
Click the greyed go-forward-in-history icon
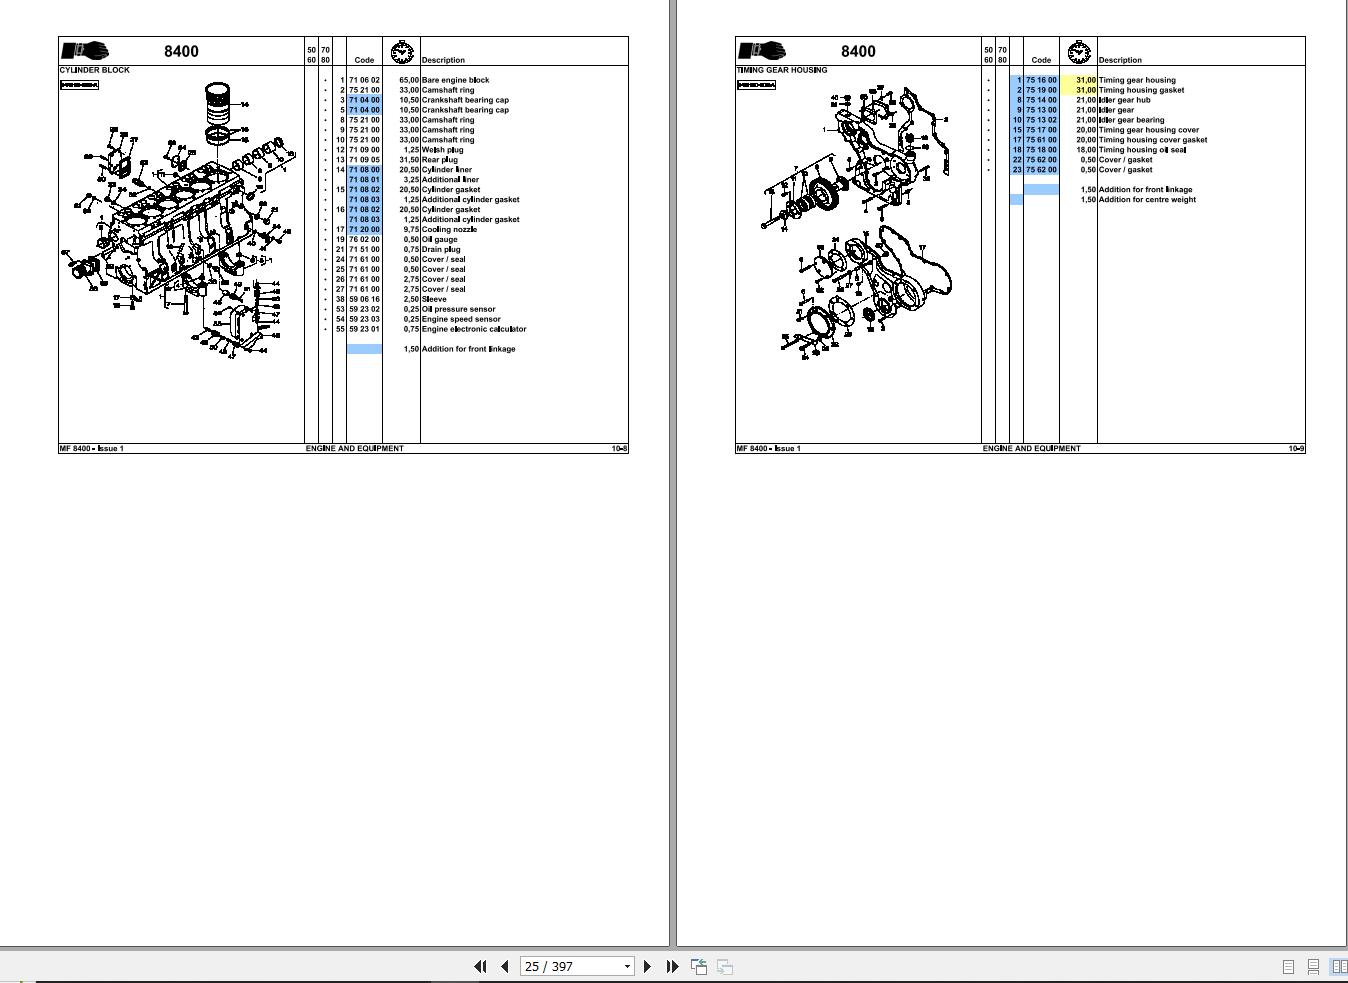pos(725,966)
